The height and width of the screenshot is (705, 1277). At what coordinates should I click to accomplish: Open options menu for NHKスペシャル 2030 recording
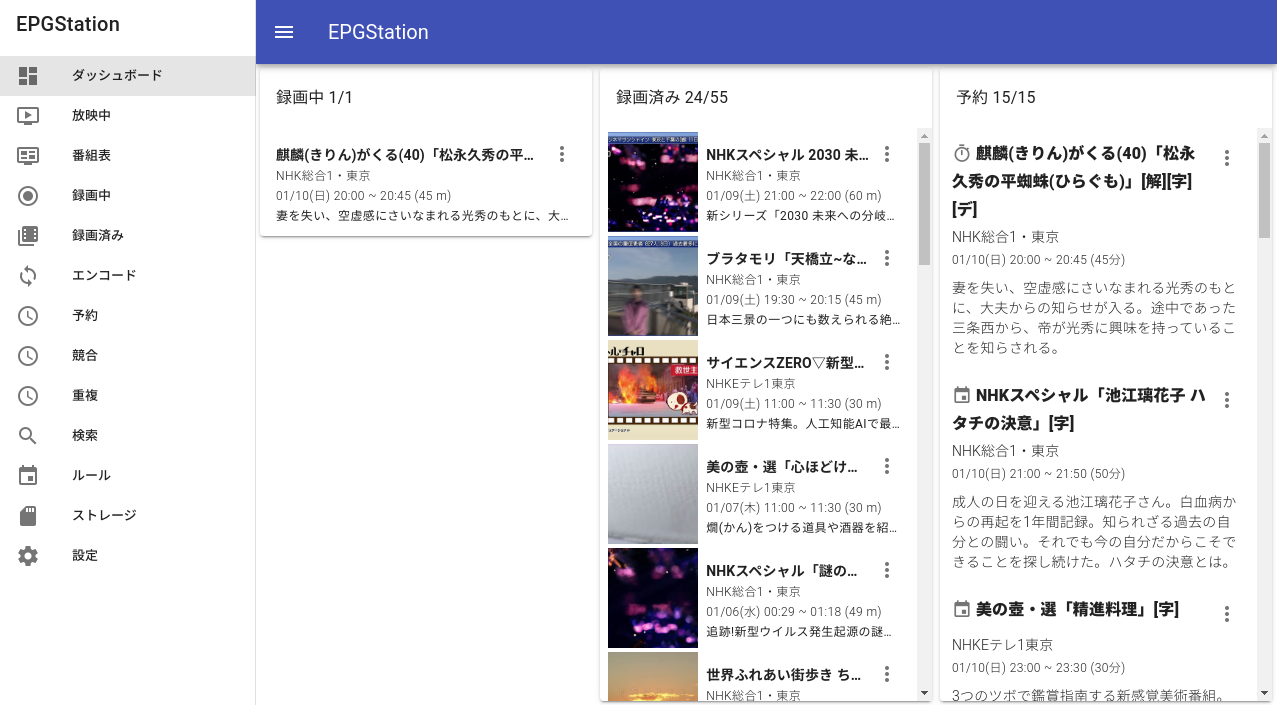coord(886,154)
